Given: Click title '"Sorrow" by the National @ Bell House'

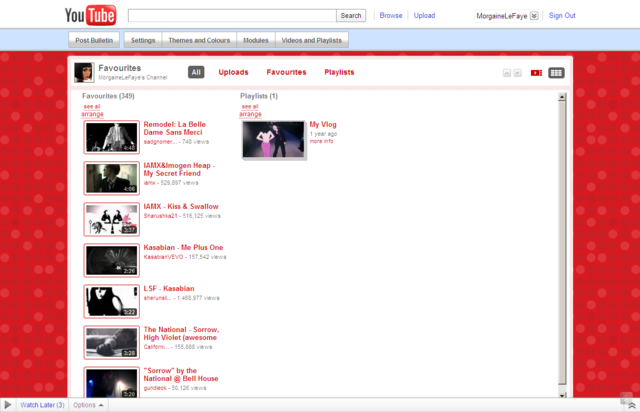Looking at the screenshot, I should (x=181, y=374).
